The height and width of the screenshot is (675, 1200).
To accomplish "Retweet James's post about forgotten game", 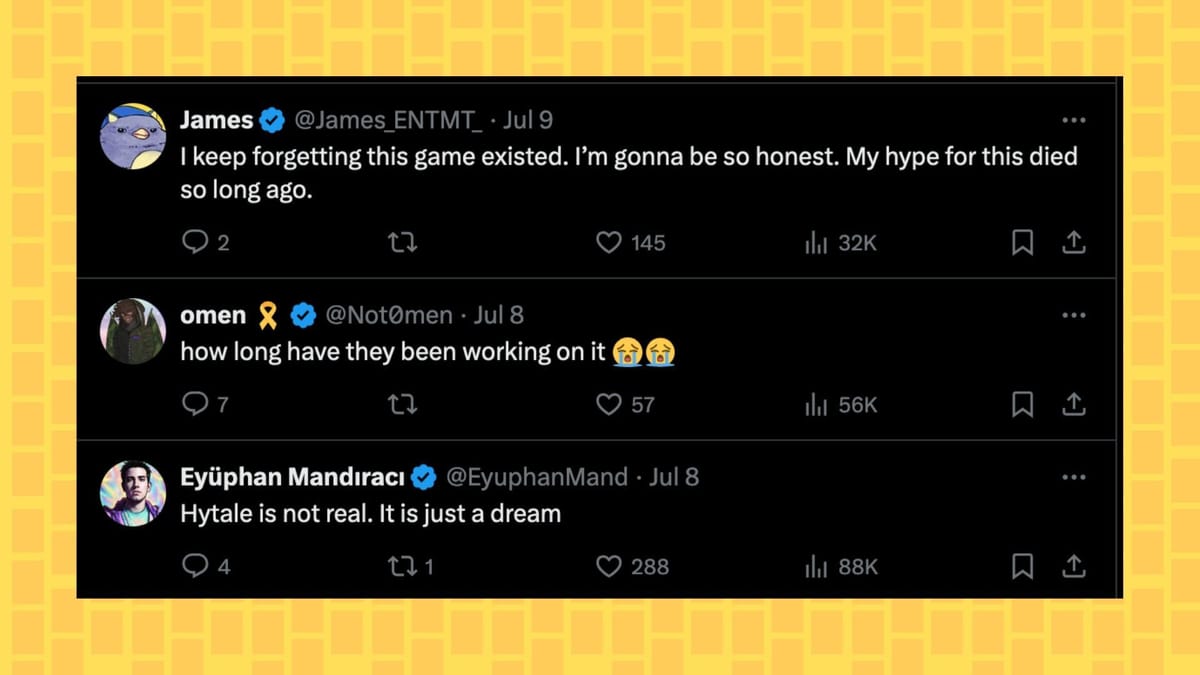I will 402,242.
